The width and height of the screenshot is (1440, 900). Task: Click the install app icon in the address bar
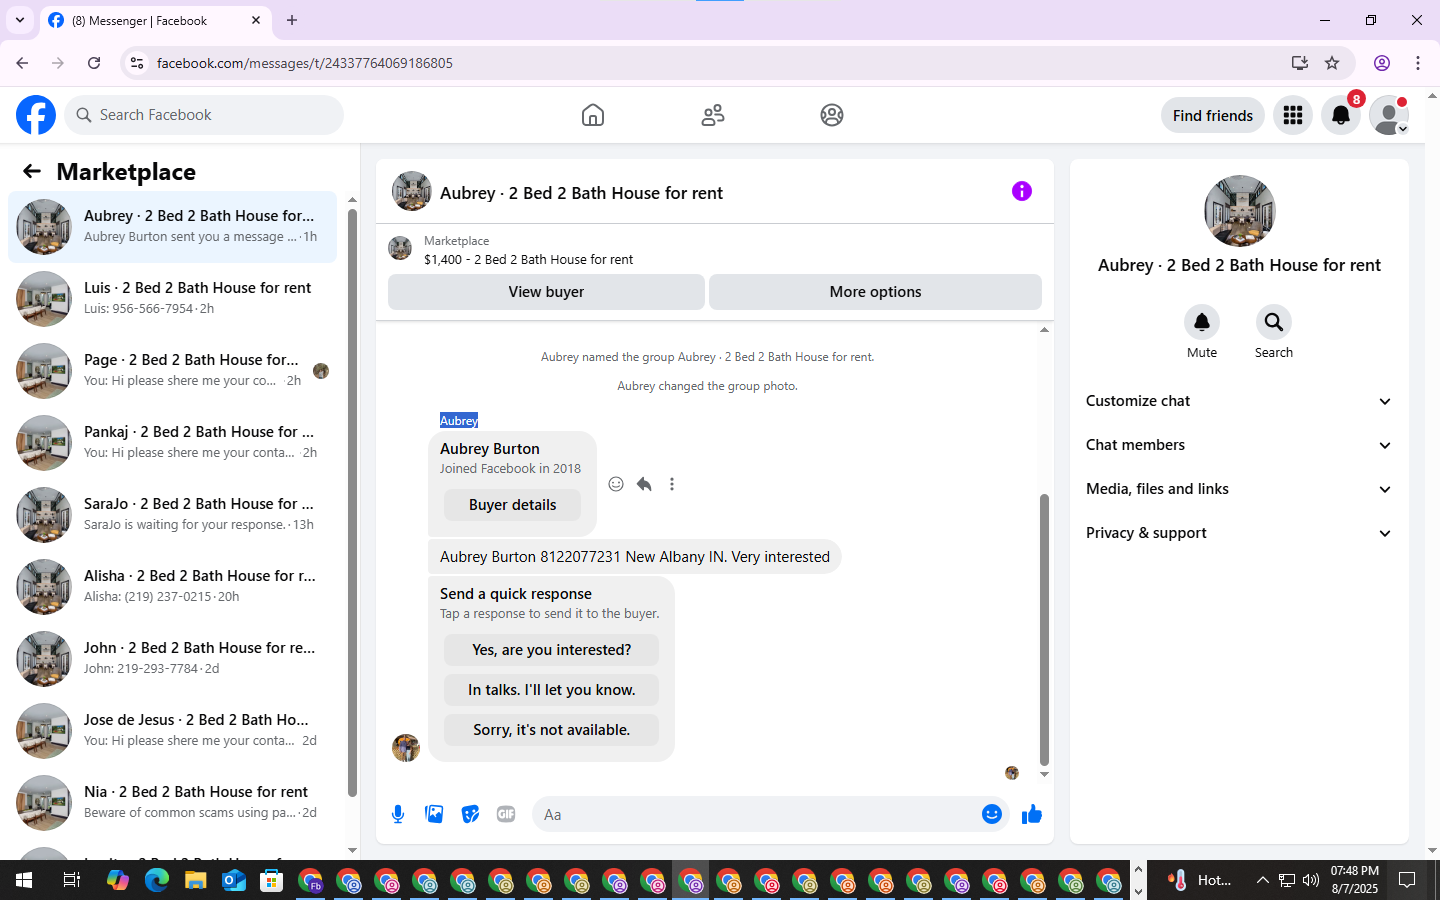[1300, 63]
